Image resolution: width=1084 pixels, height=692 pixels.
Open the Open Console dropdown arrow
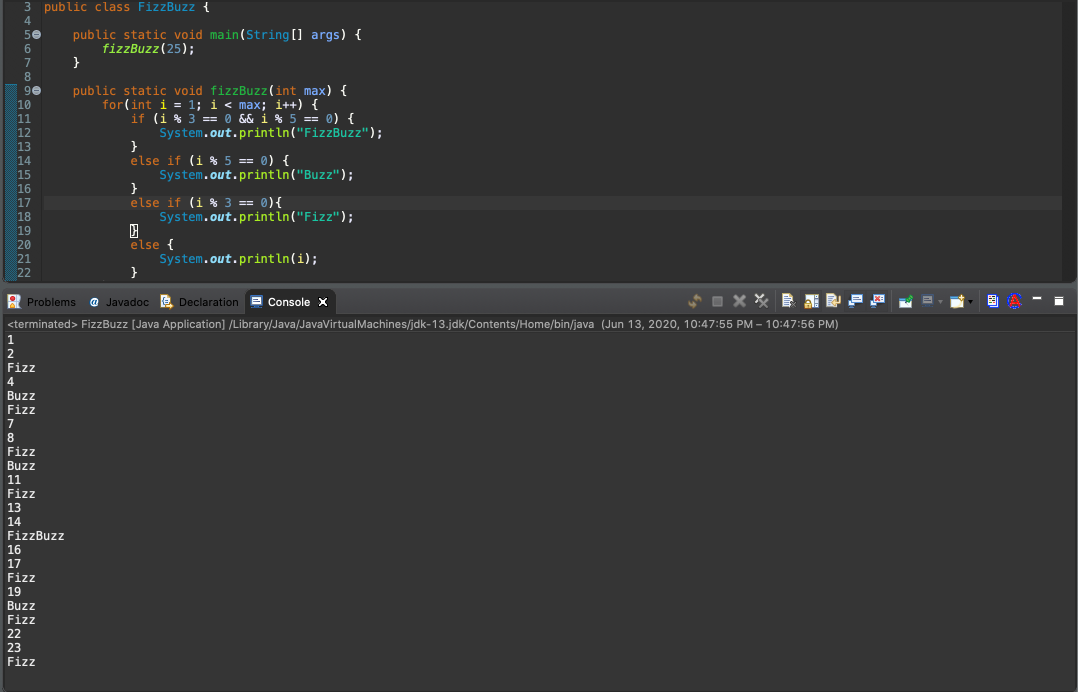(x=972, y=301)
